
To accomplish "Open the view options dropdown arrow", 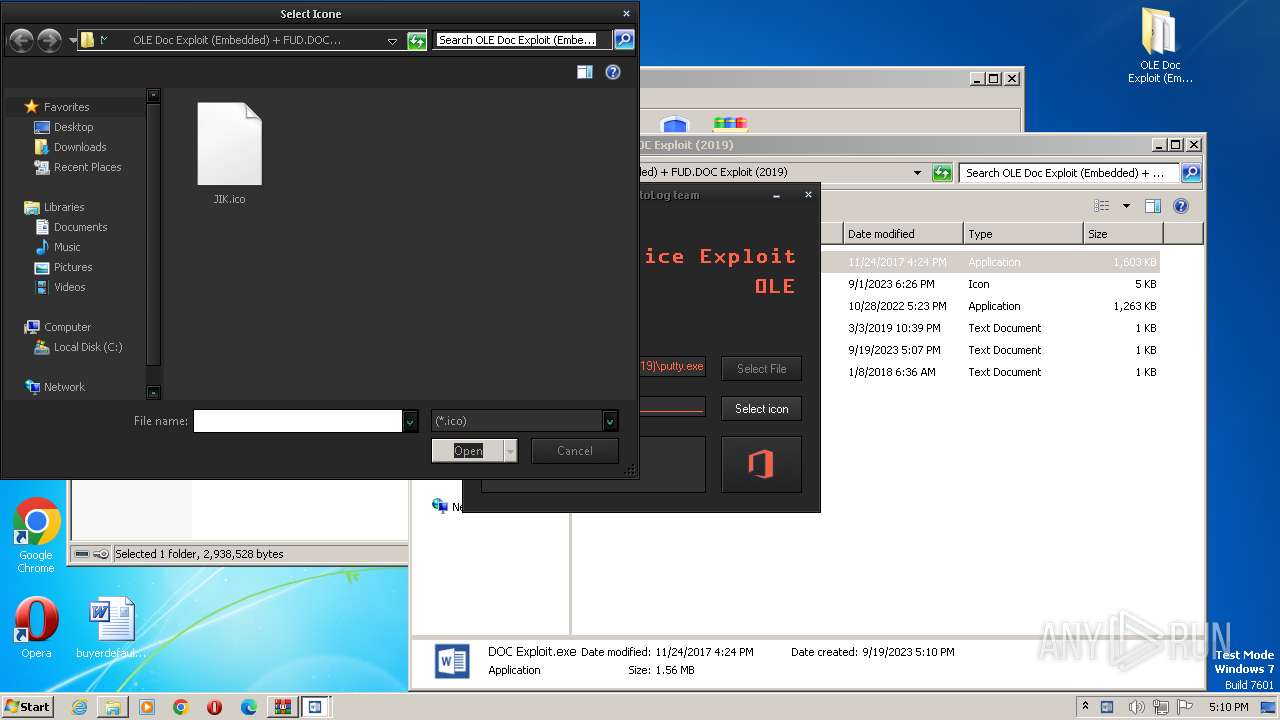I will tap(1126, 206).
